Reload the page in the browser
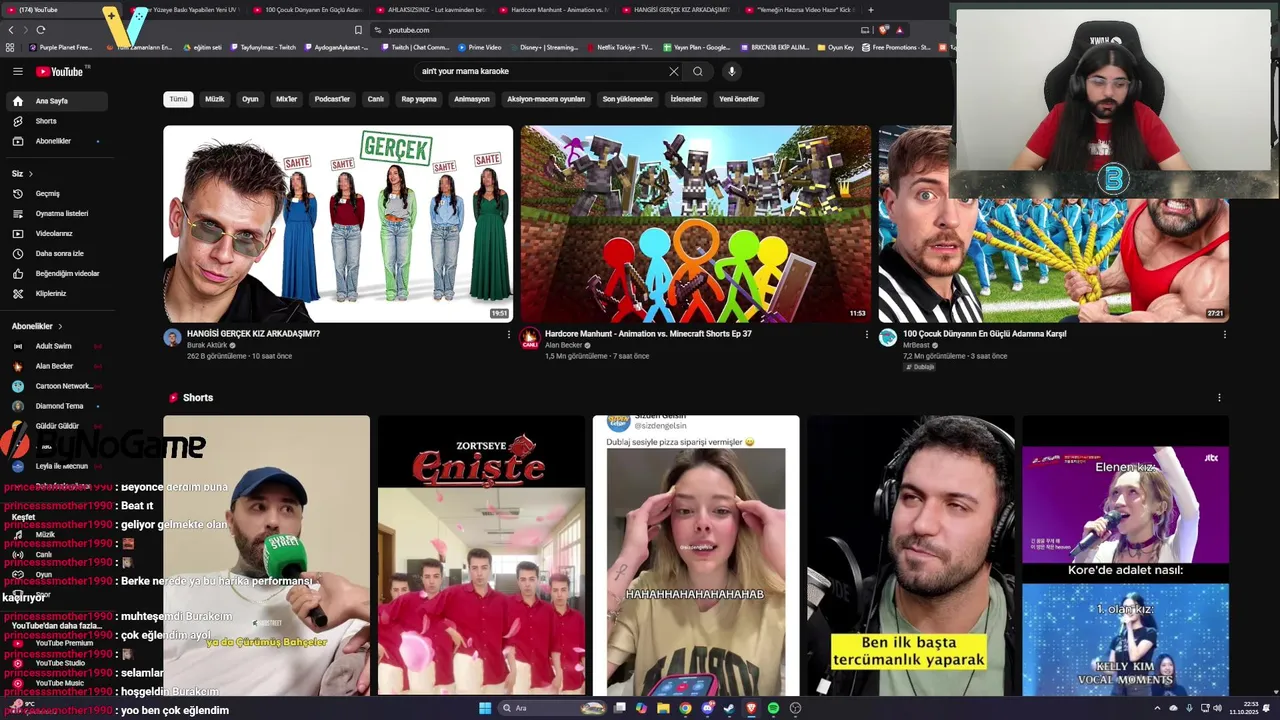The height and width of the screenshot is (720, 1280). (40, 30)
